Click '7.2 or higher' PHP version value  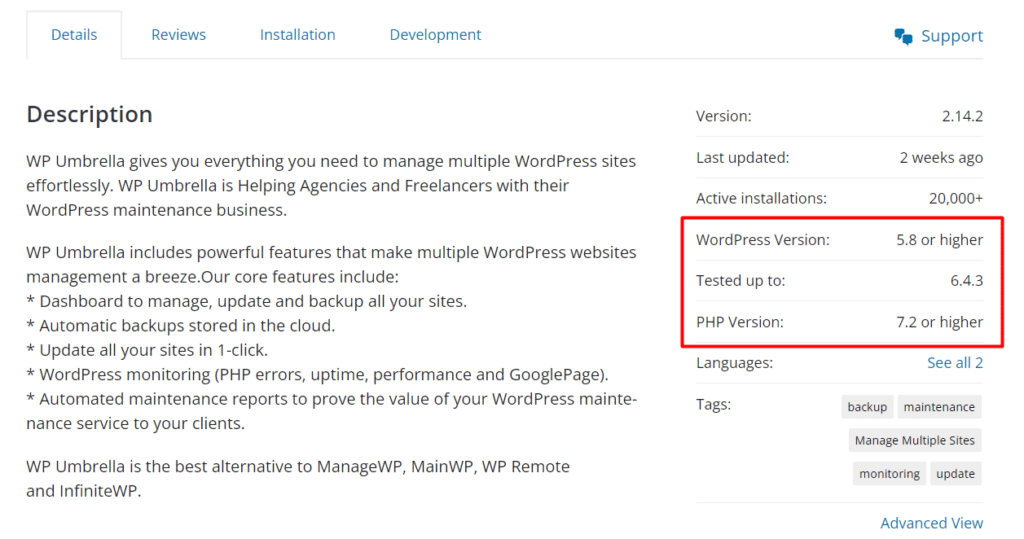click(x=939, y=322)
